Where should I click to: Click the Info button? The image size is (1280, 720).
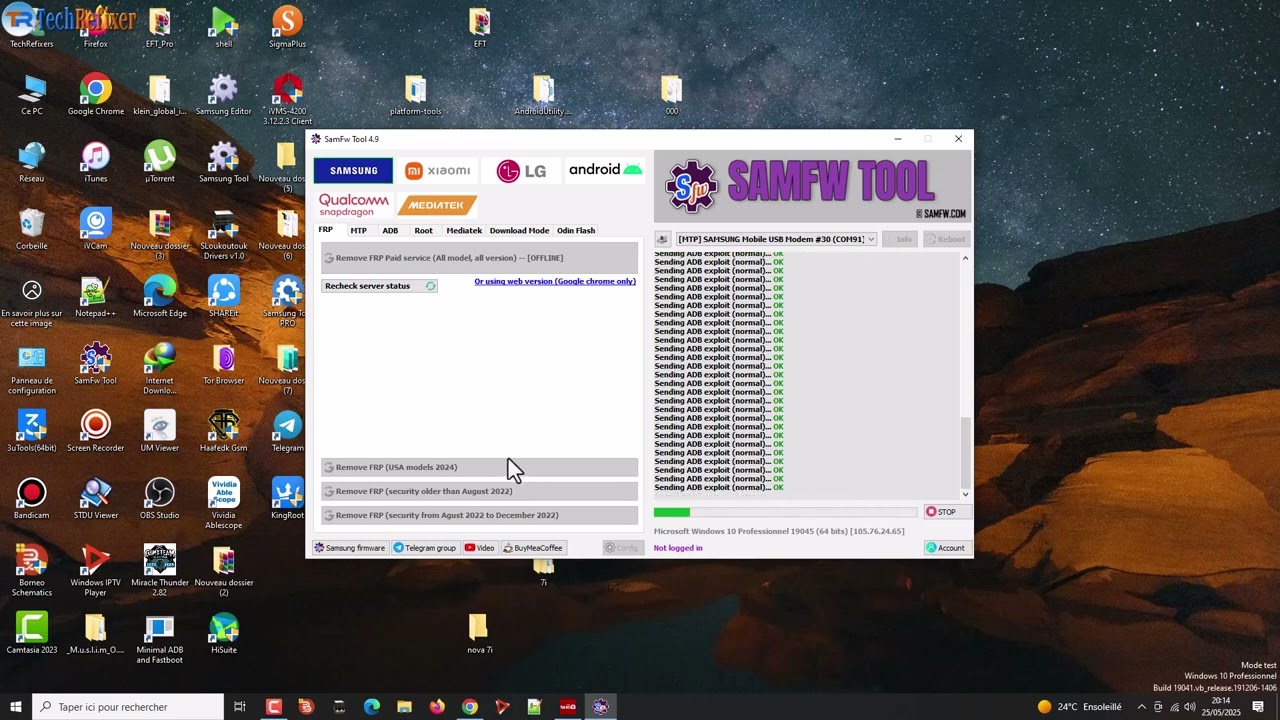pos(900,239)
